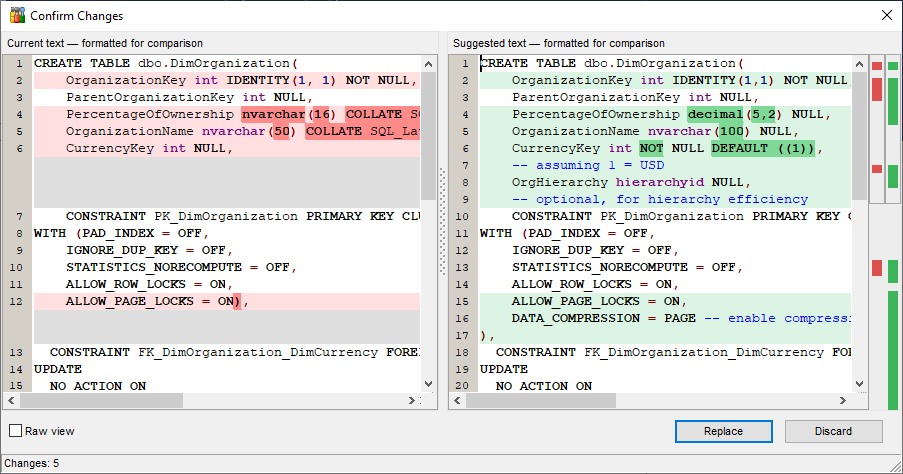Click 'CurrencyKey int NULL' in Current text pane
903x474 pixels.
(x=146, y=149)
